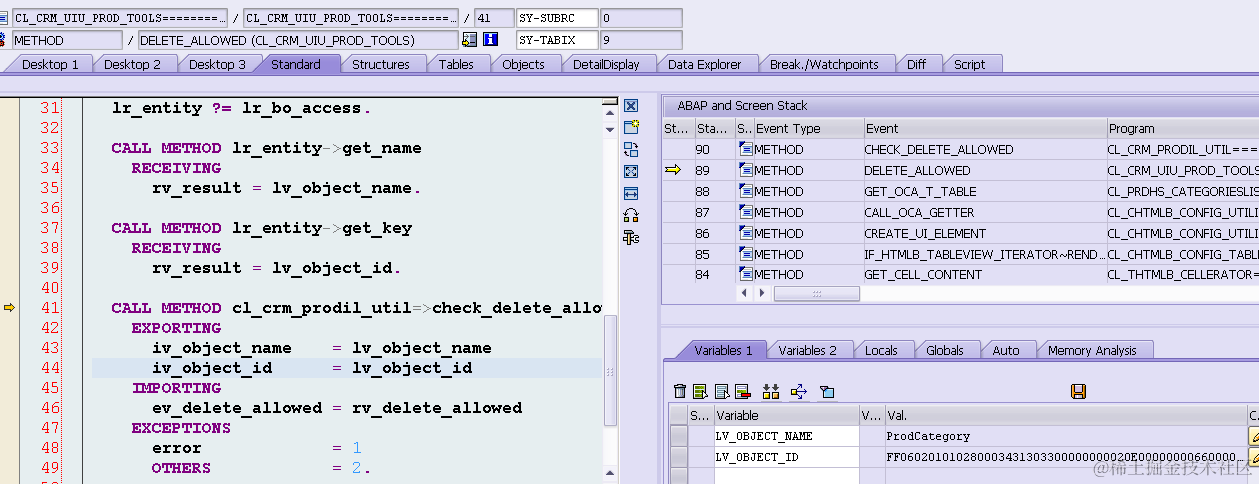Click the Program column header in the stack table
This screenshot has height=484, width=1259.
click(x=1182, y=128)
